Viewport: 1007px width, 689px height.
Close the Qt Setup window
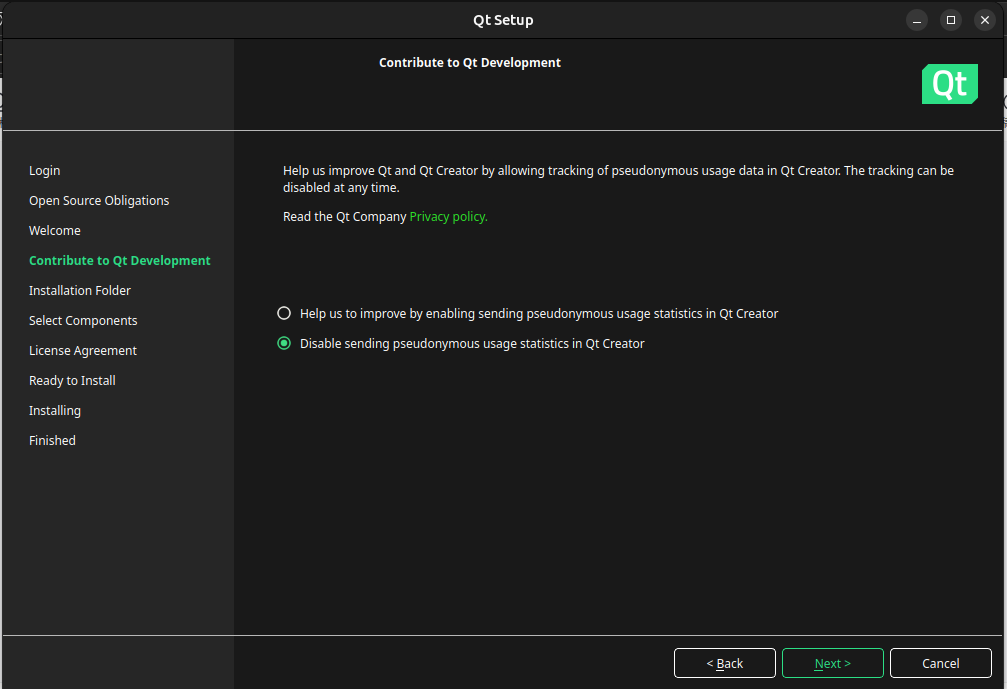985,20
